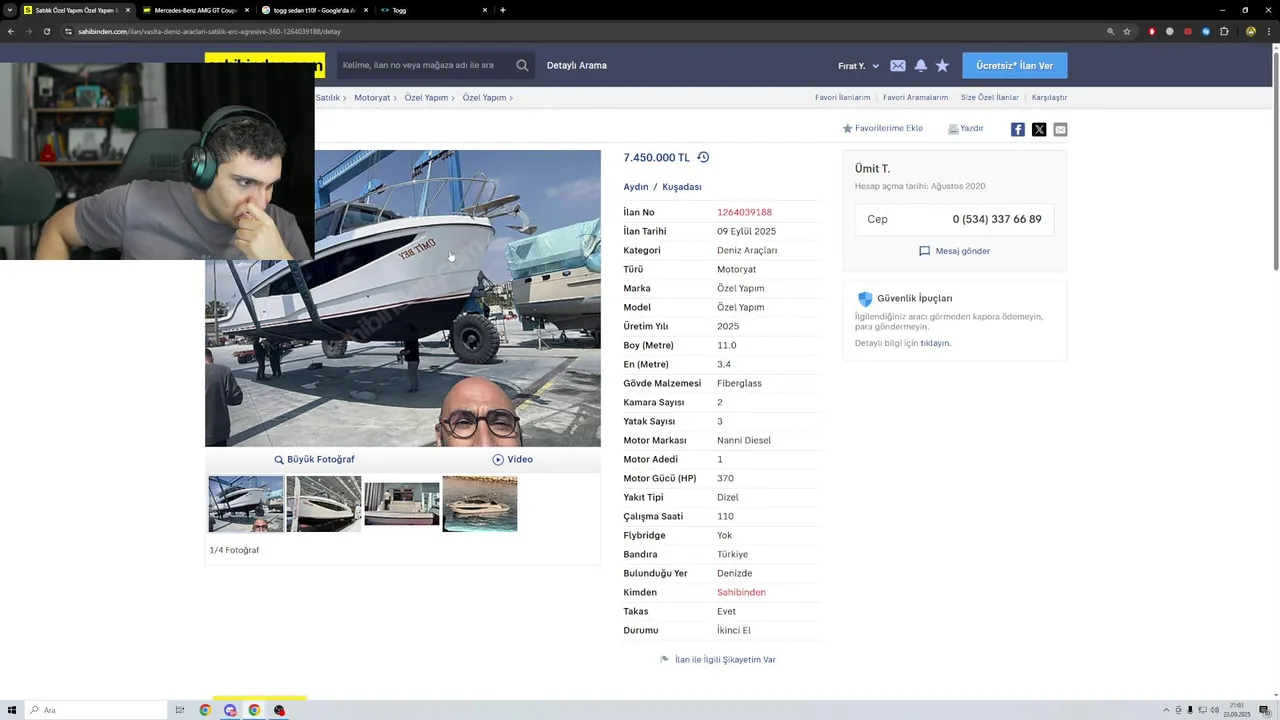Open notifications bell icon in header
The width and height of the screenshot is (1280, 720).
point(920,66)
